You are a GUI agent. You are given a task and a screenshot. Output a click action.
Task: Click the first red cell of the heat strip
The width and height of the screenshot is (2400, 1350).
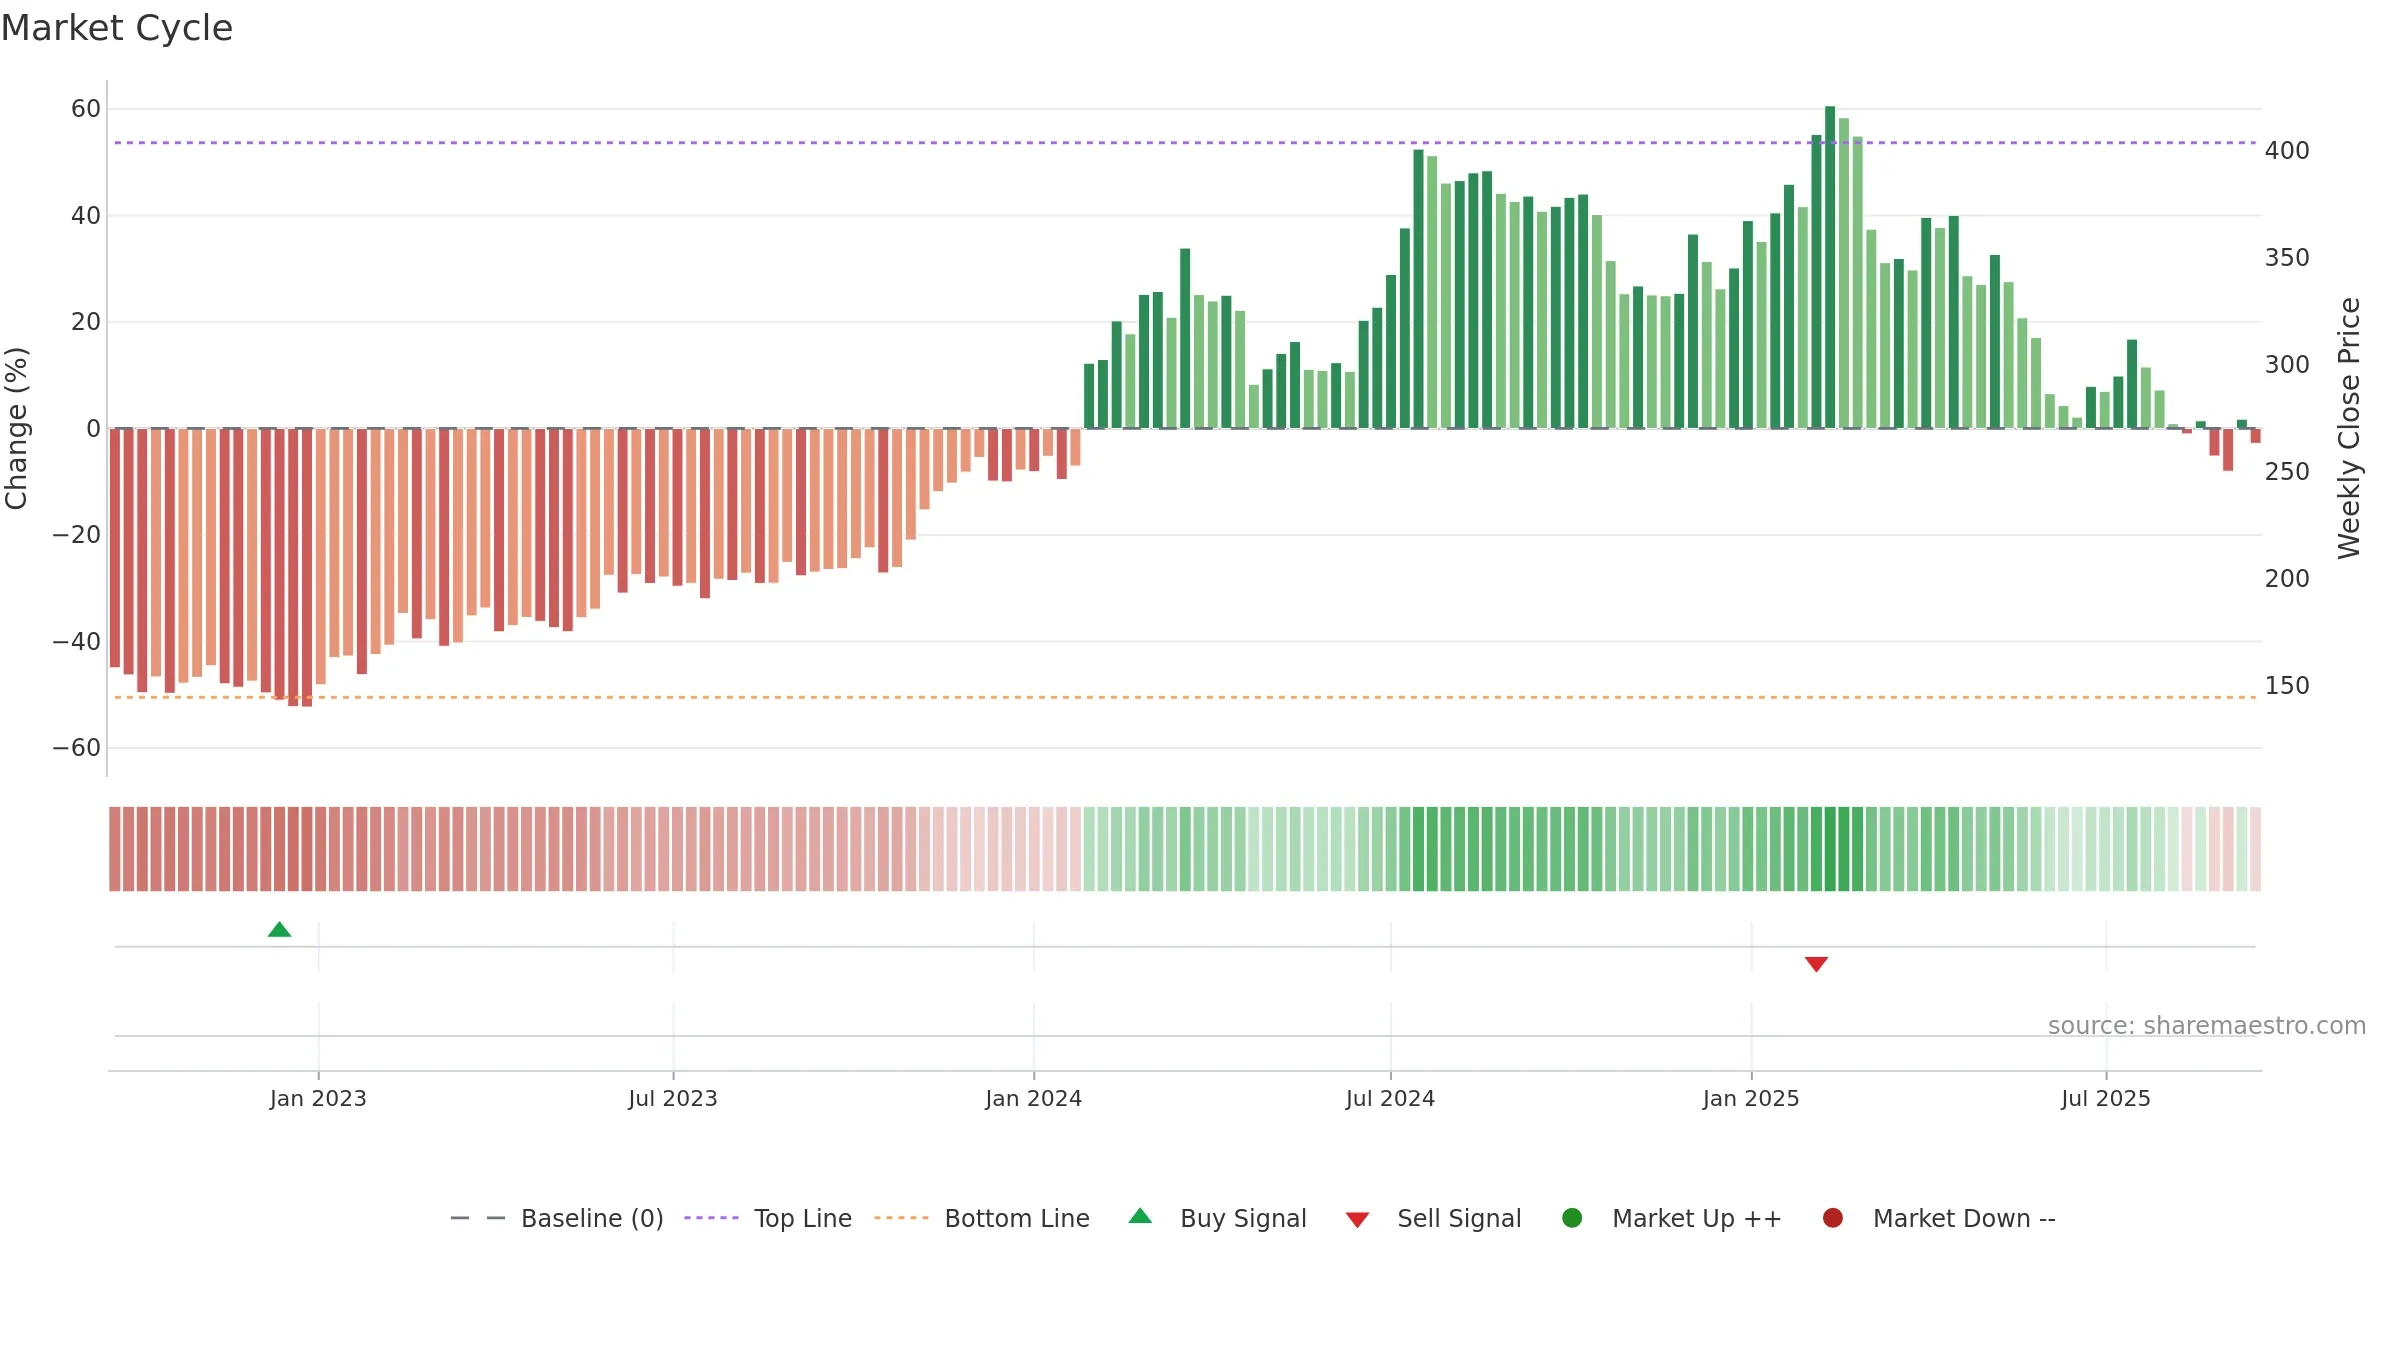pyautogui.click(x=115, y=849)
